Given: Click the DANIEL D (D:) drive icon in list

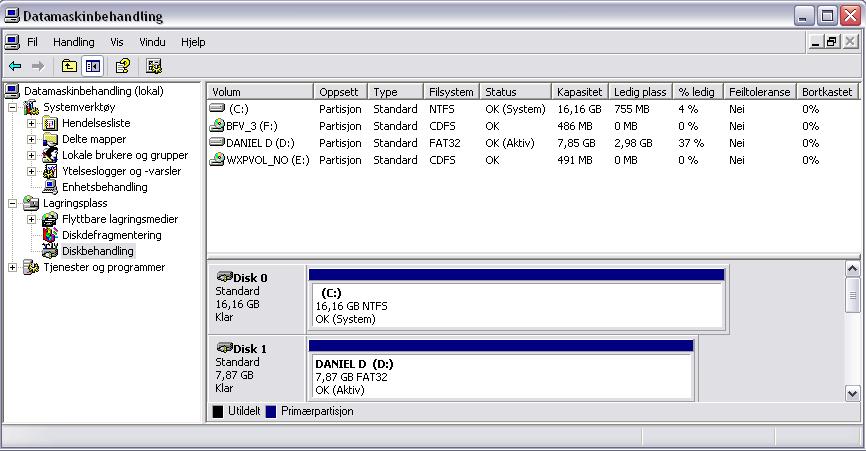Looking at the screenshot, I should click(x=217, y=142).
